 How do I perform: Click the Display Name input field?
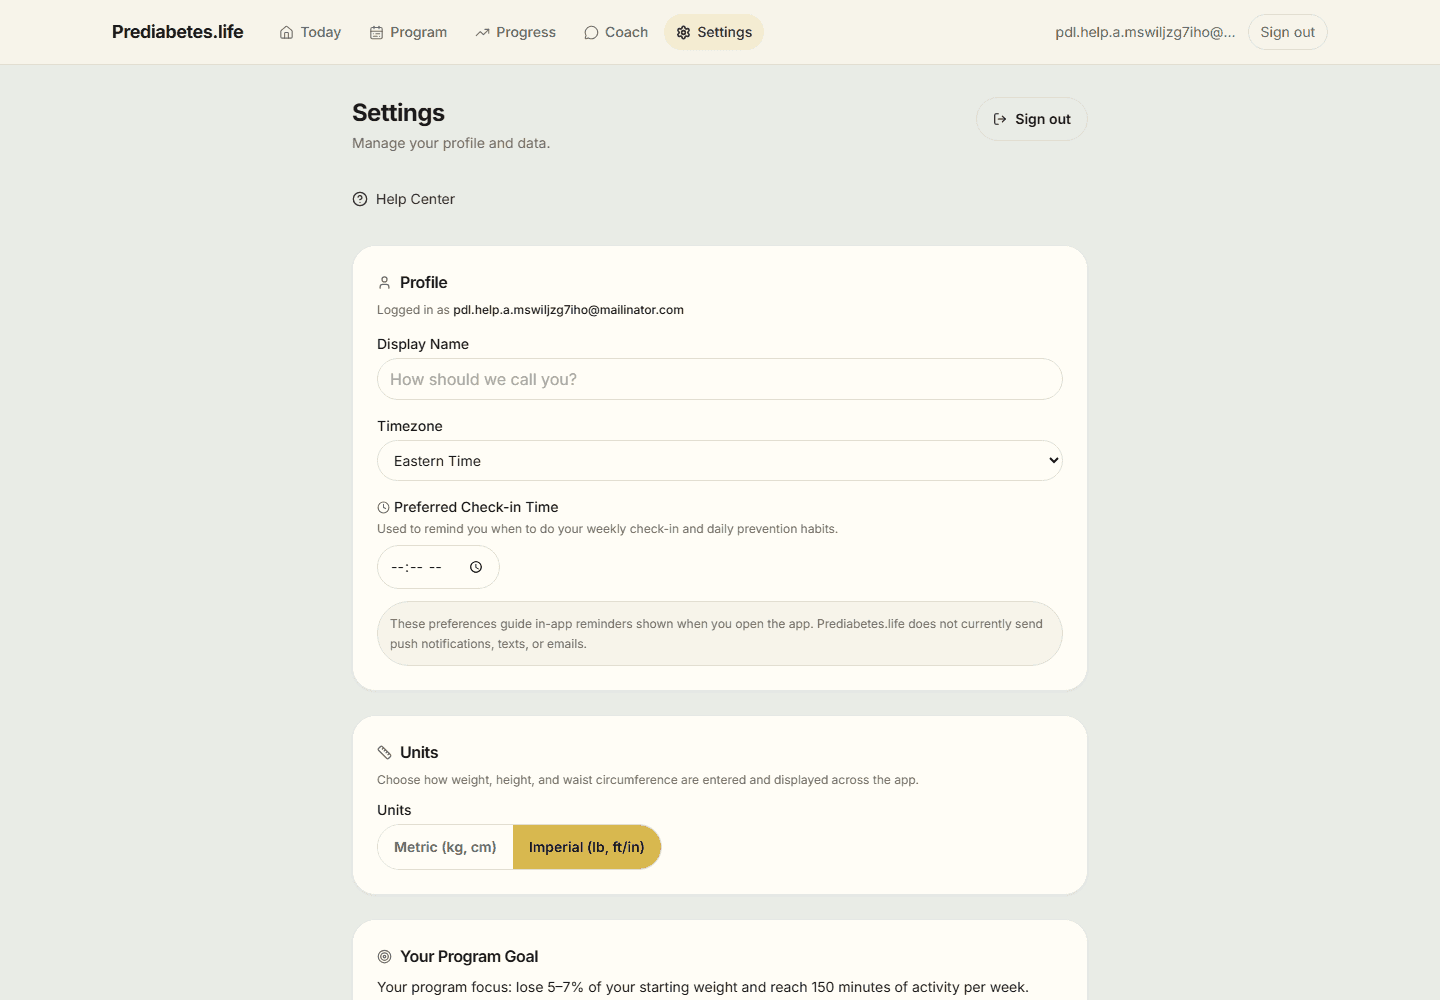tap(720, 379)
